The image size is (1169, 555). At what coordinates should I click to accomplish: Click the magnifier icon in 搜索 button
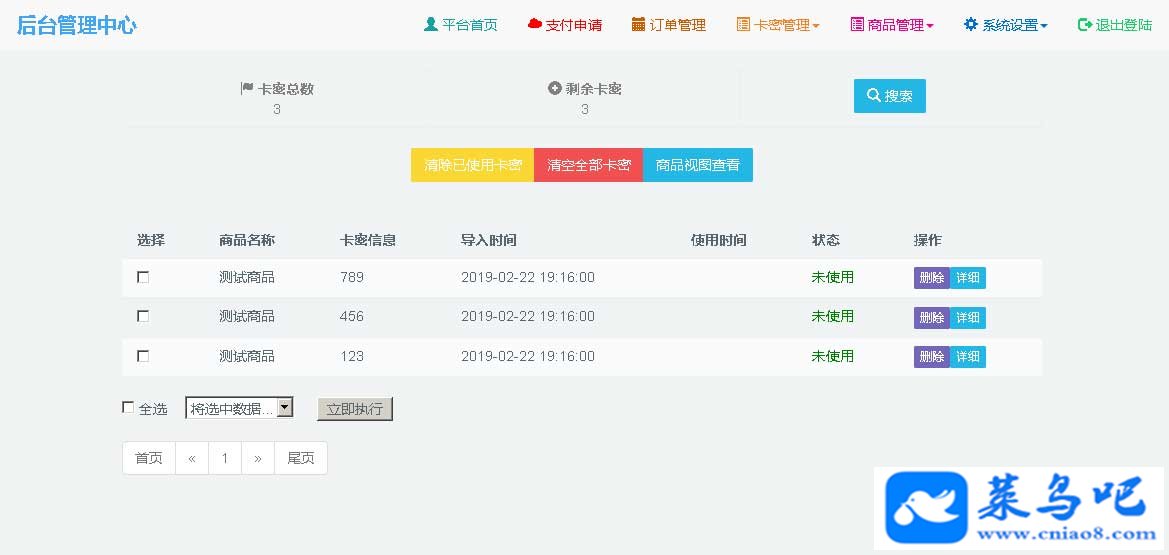[x=874, y=95]
